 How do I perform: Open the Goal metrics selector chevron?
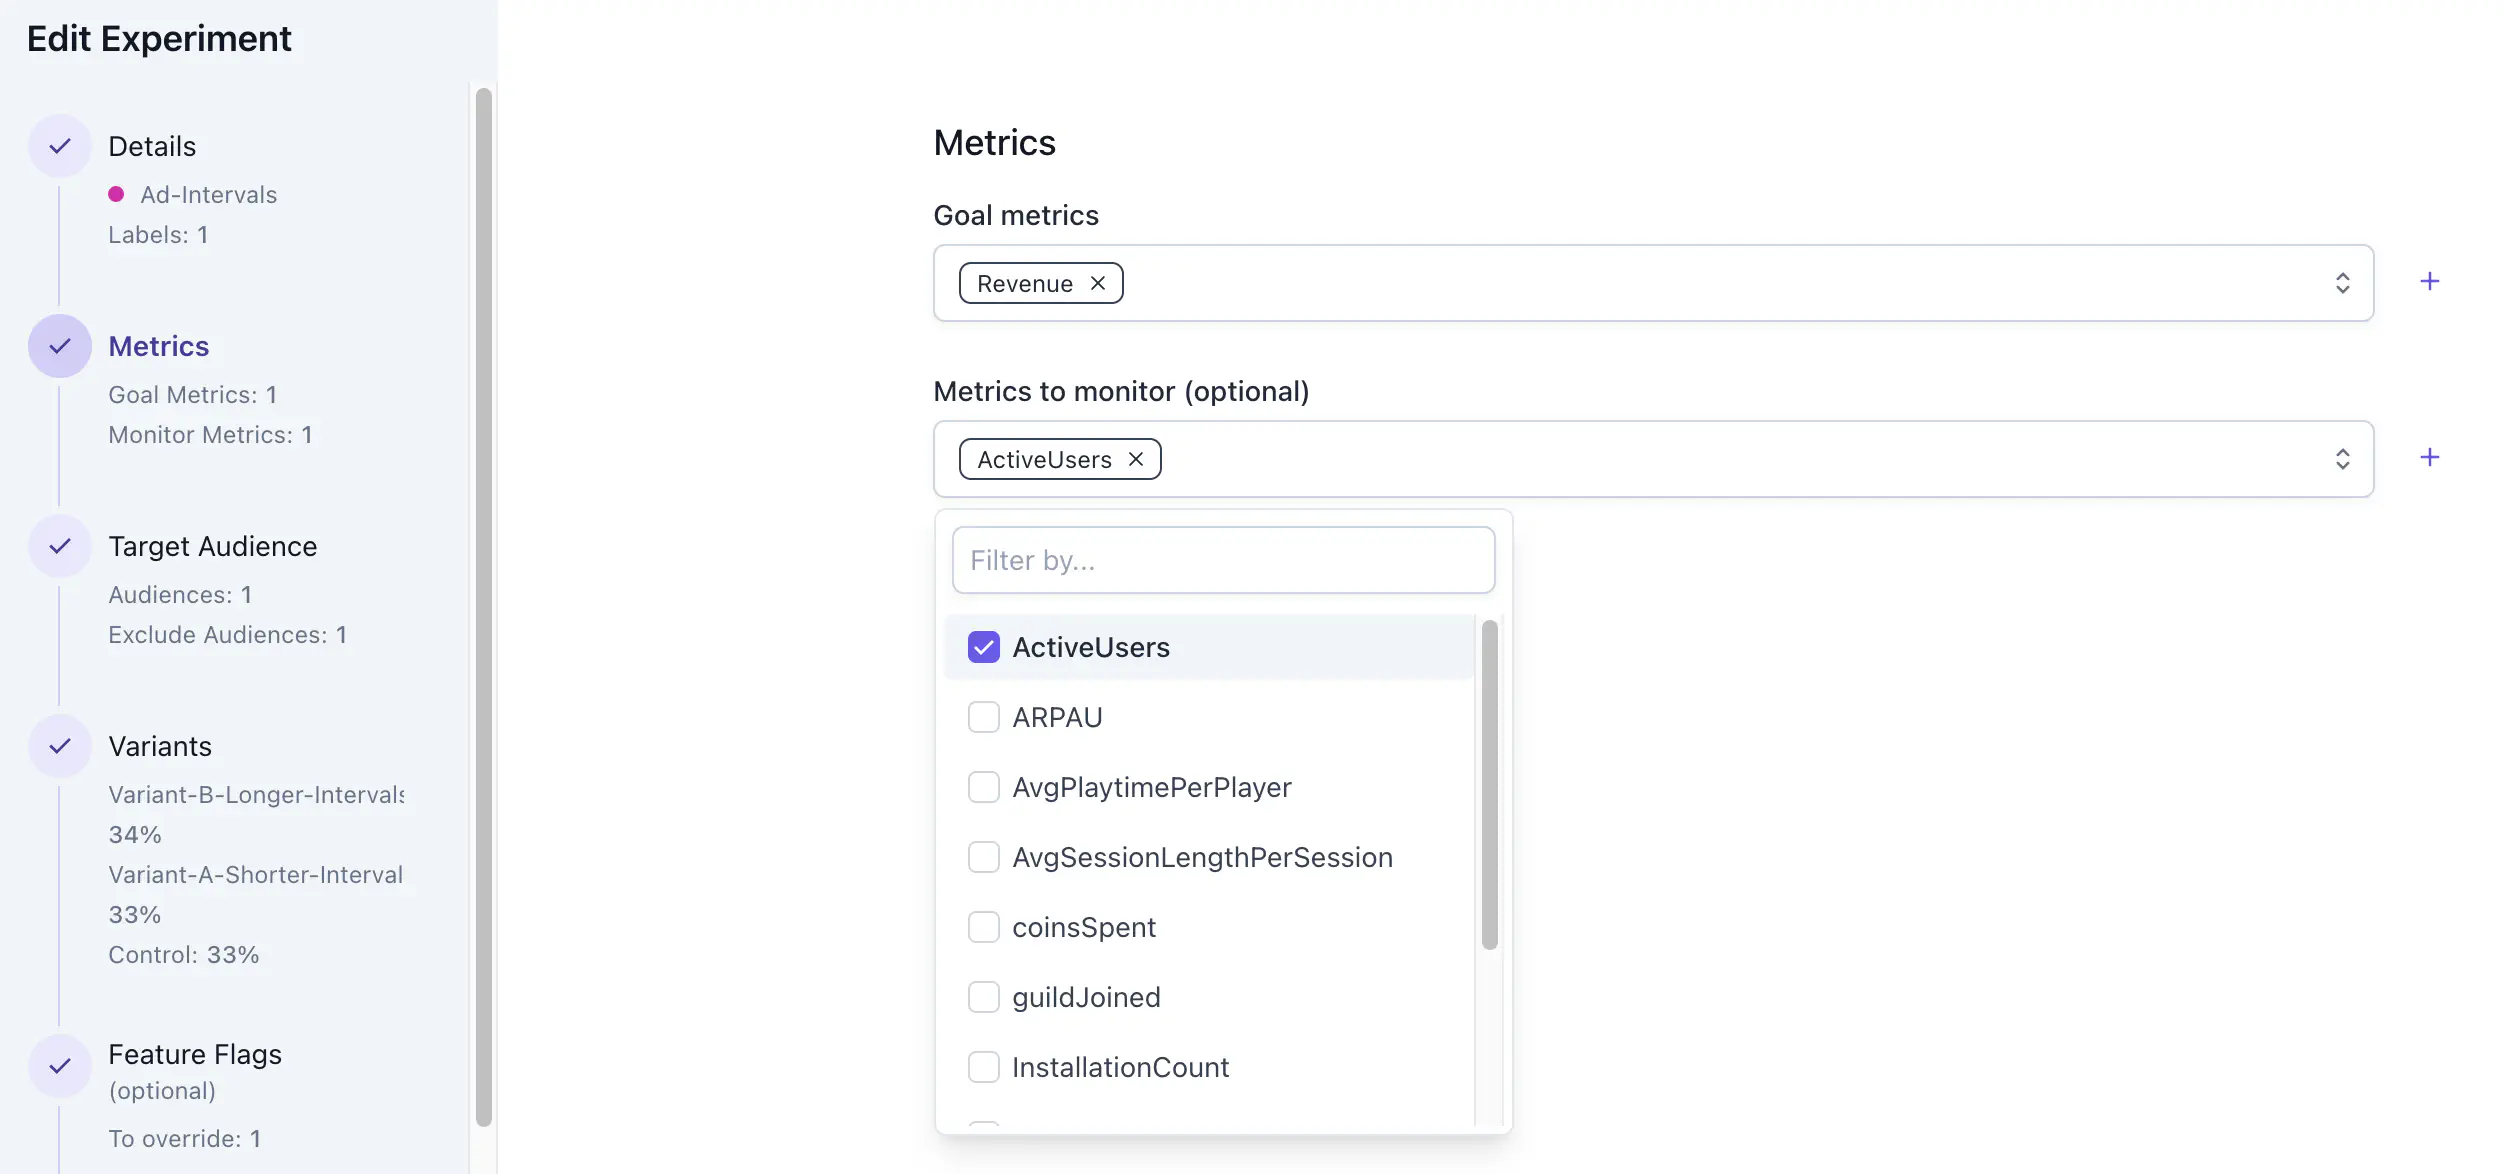tap(2341, 283)
